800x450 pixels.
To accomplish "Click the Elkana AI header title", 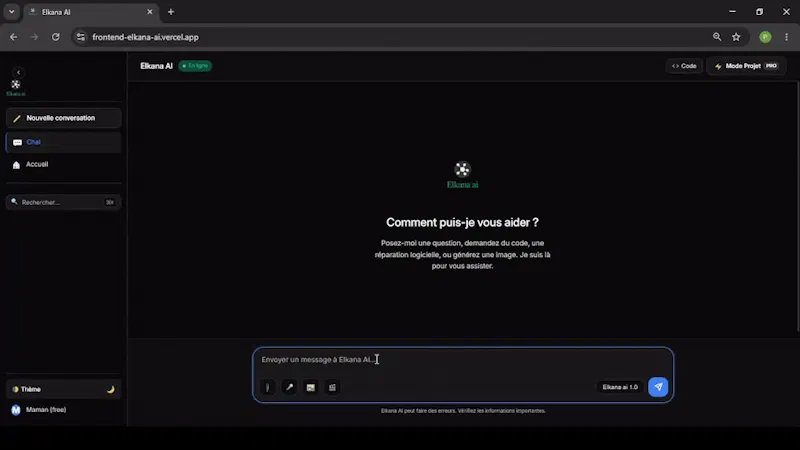I will click(x=156, y=66).
